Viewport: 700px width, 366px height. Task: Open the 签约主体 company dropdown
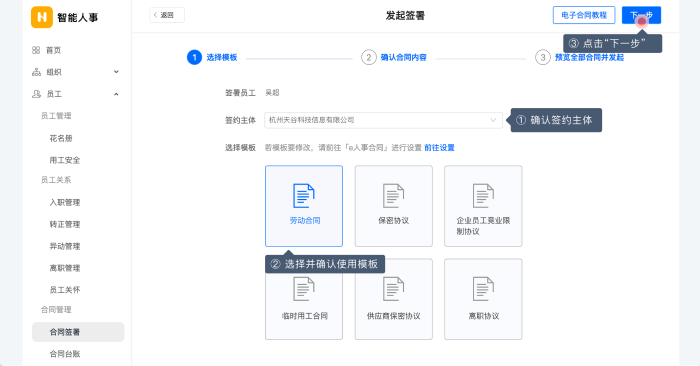(383, 120)
